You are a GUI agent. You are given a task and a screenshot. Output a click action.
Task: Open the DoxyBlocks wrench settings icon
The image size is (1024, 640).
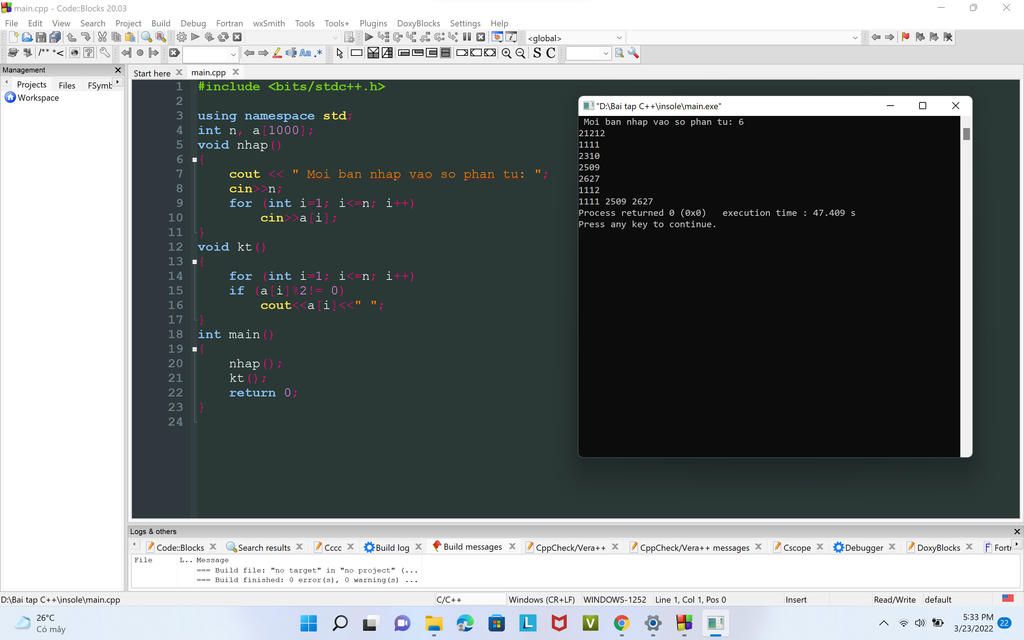coord(104,53)
